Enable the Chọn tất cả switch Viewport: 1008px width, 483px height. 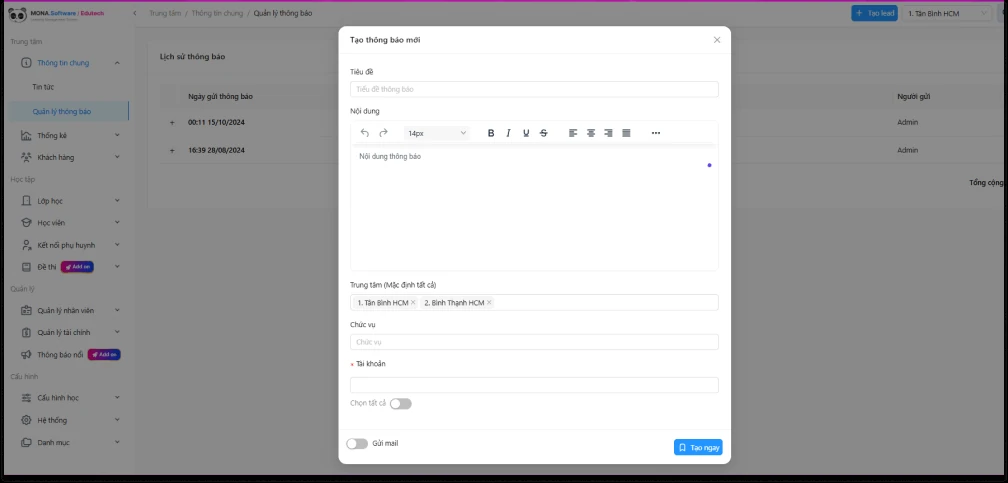[x=400, y=404]
